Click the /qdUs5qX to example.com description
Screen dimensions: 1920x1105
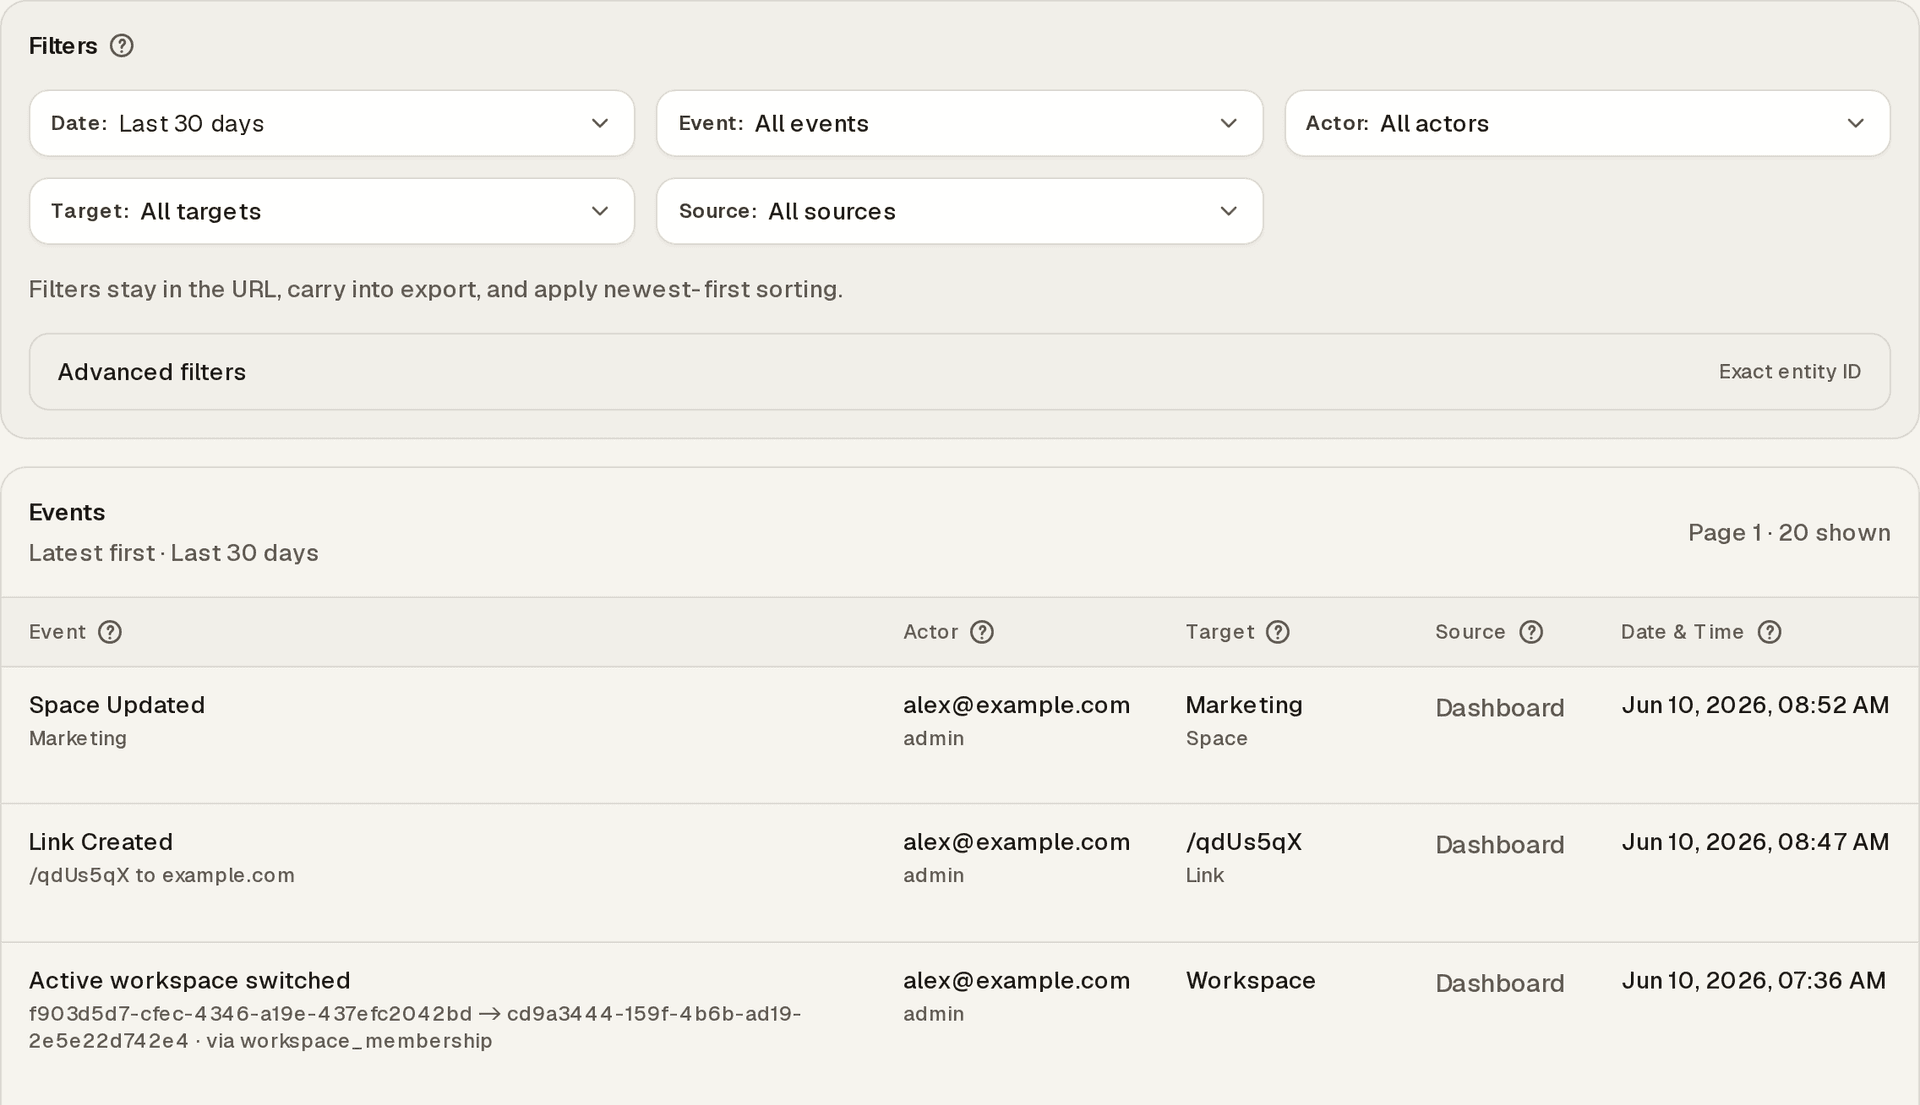(162, 875)
